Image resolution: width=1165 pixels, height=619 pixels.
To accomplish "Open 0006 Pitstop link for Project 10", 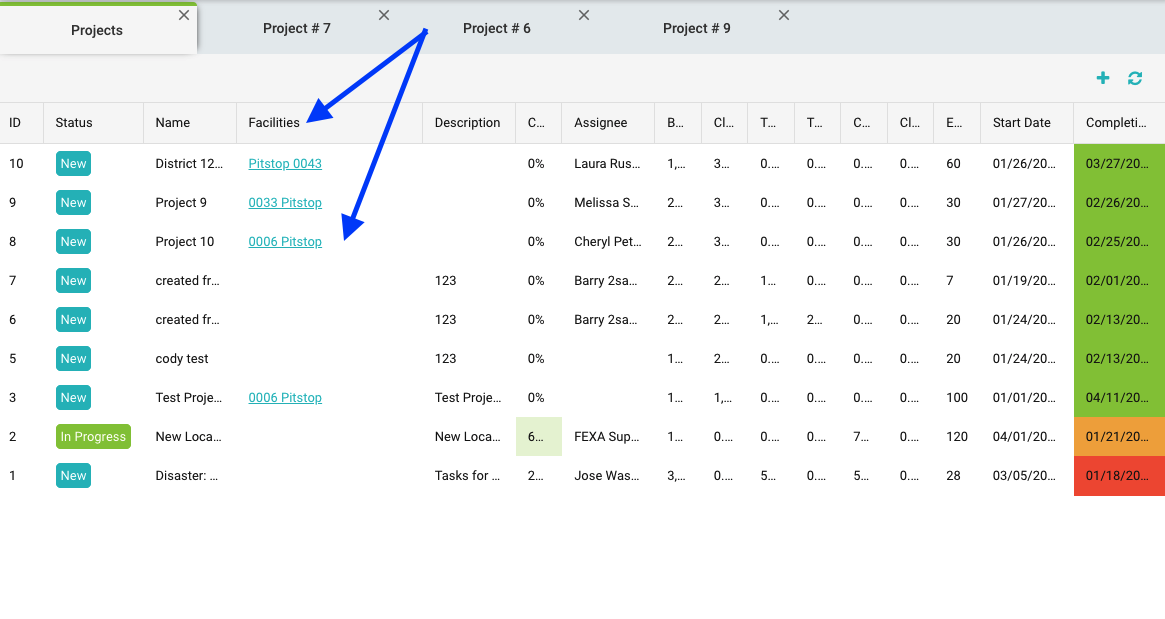I will click(285, 241).
